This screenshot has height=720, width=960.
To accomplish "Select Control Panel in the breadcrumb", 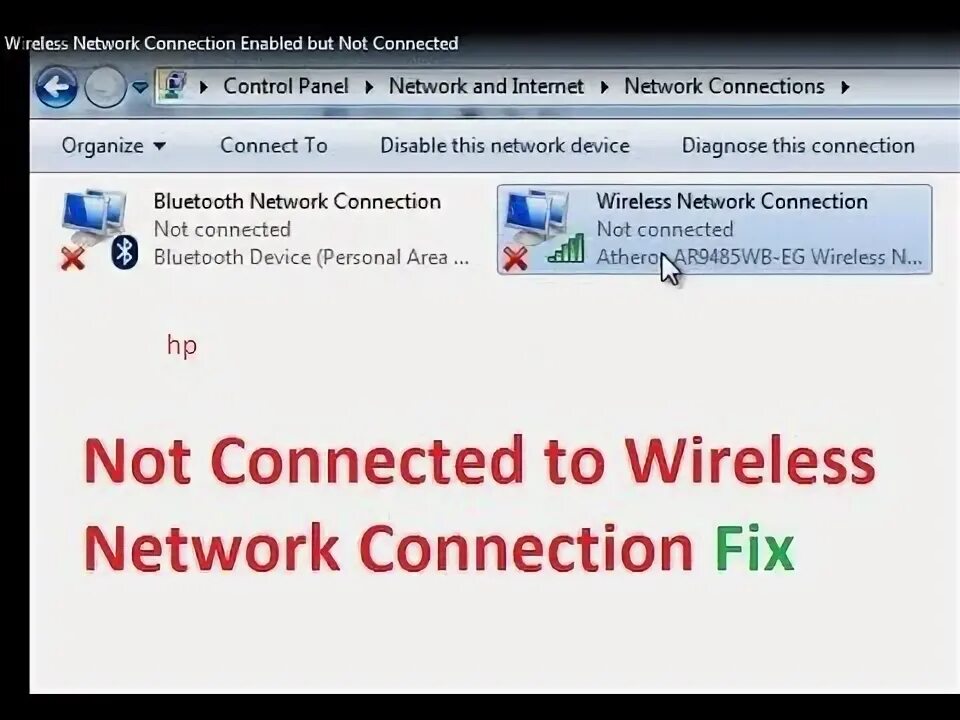I will tap(285, 86).
